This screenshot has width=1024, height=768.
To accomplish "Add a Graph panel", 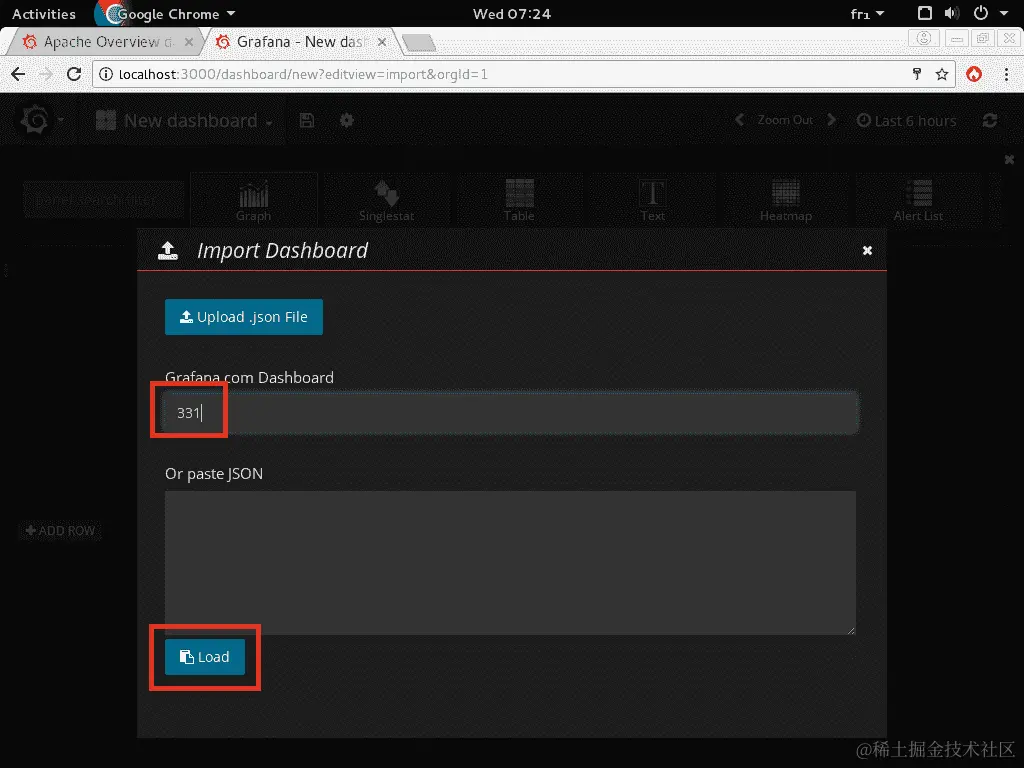I will coord(253,200).
